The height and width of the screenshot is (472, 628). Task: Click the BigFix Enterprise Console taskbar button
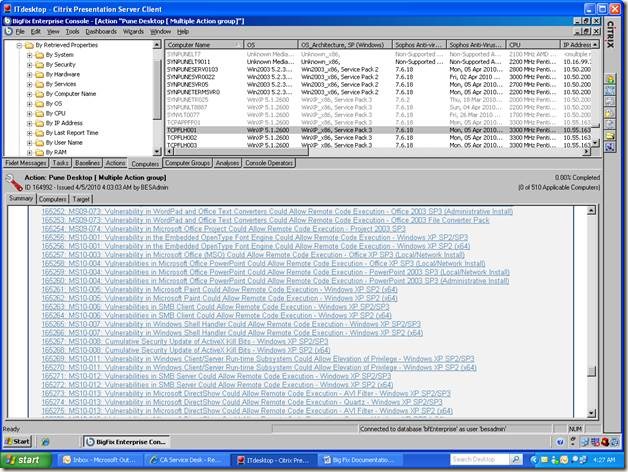click(127, 442)
